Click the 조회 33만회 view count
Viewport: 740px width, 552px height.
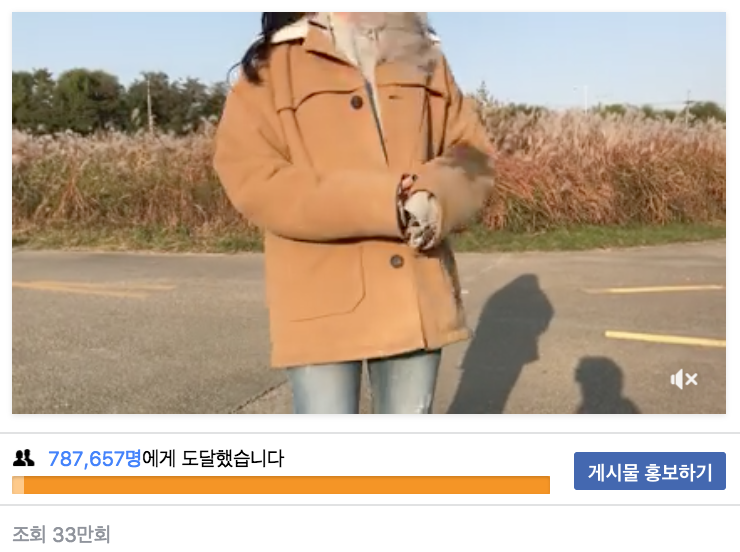click(x=61, y=535)
